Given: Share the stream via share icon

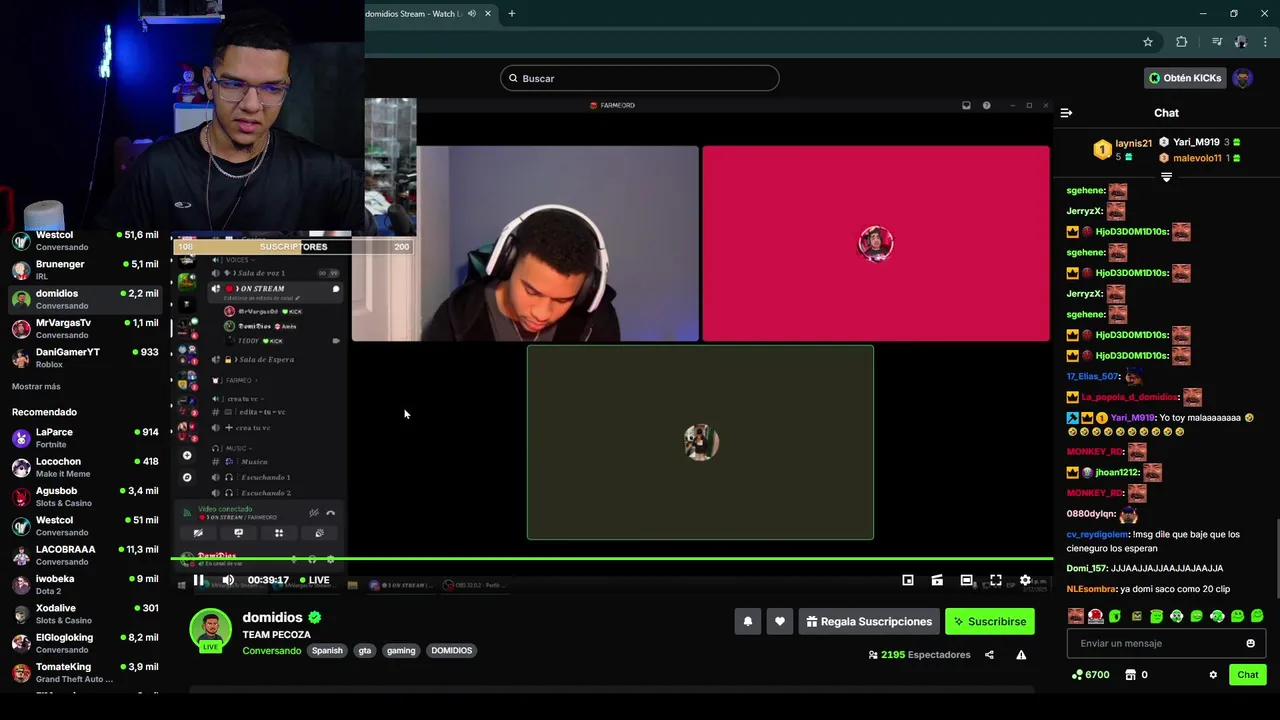Looking at the screenshot, I should tap(989, 655).
